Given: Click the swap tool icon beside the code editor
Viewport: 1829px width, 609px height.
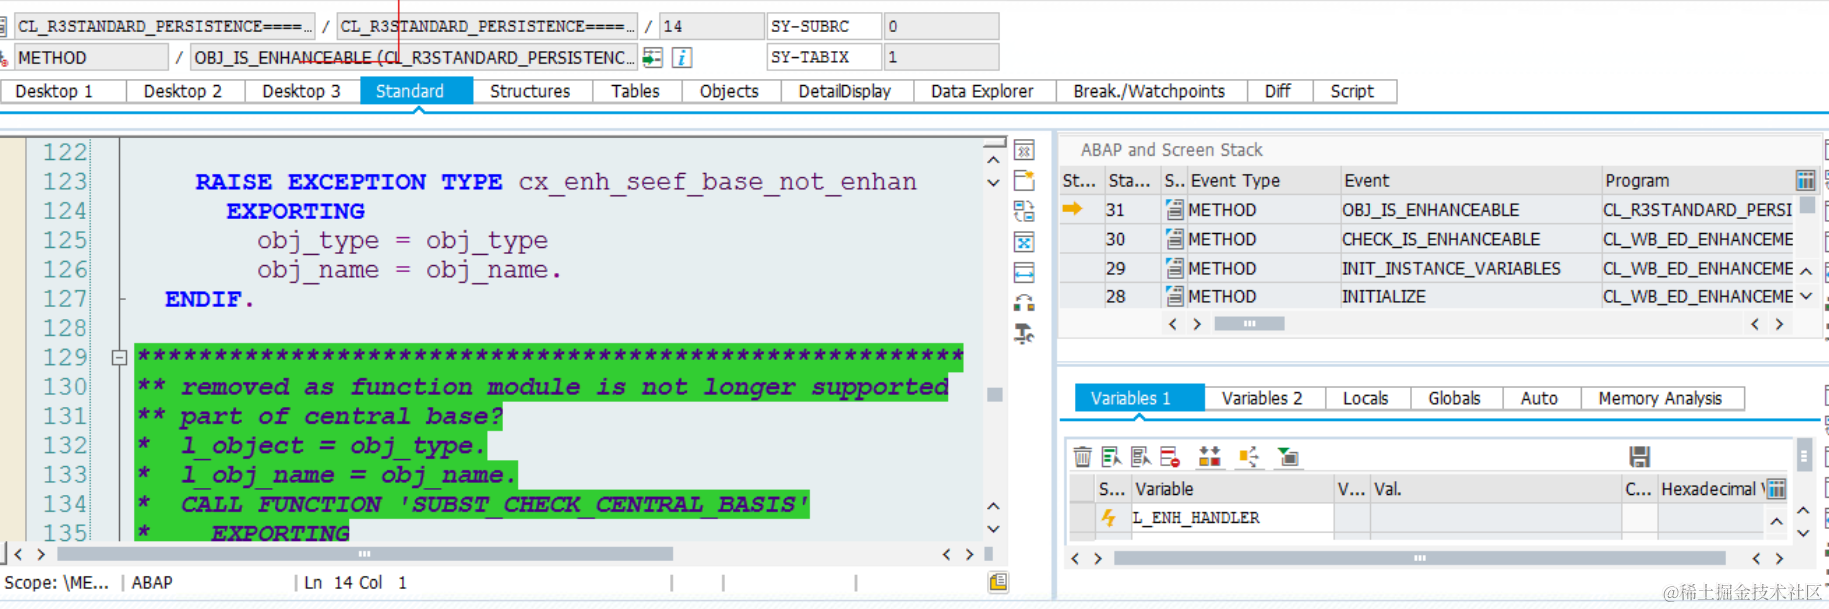Looking at the screenshot, I should point(1024,211).
